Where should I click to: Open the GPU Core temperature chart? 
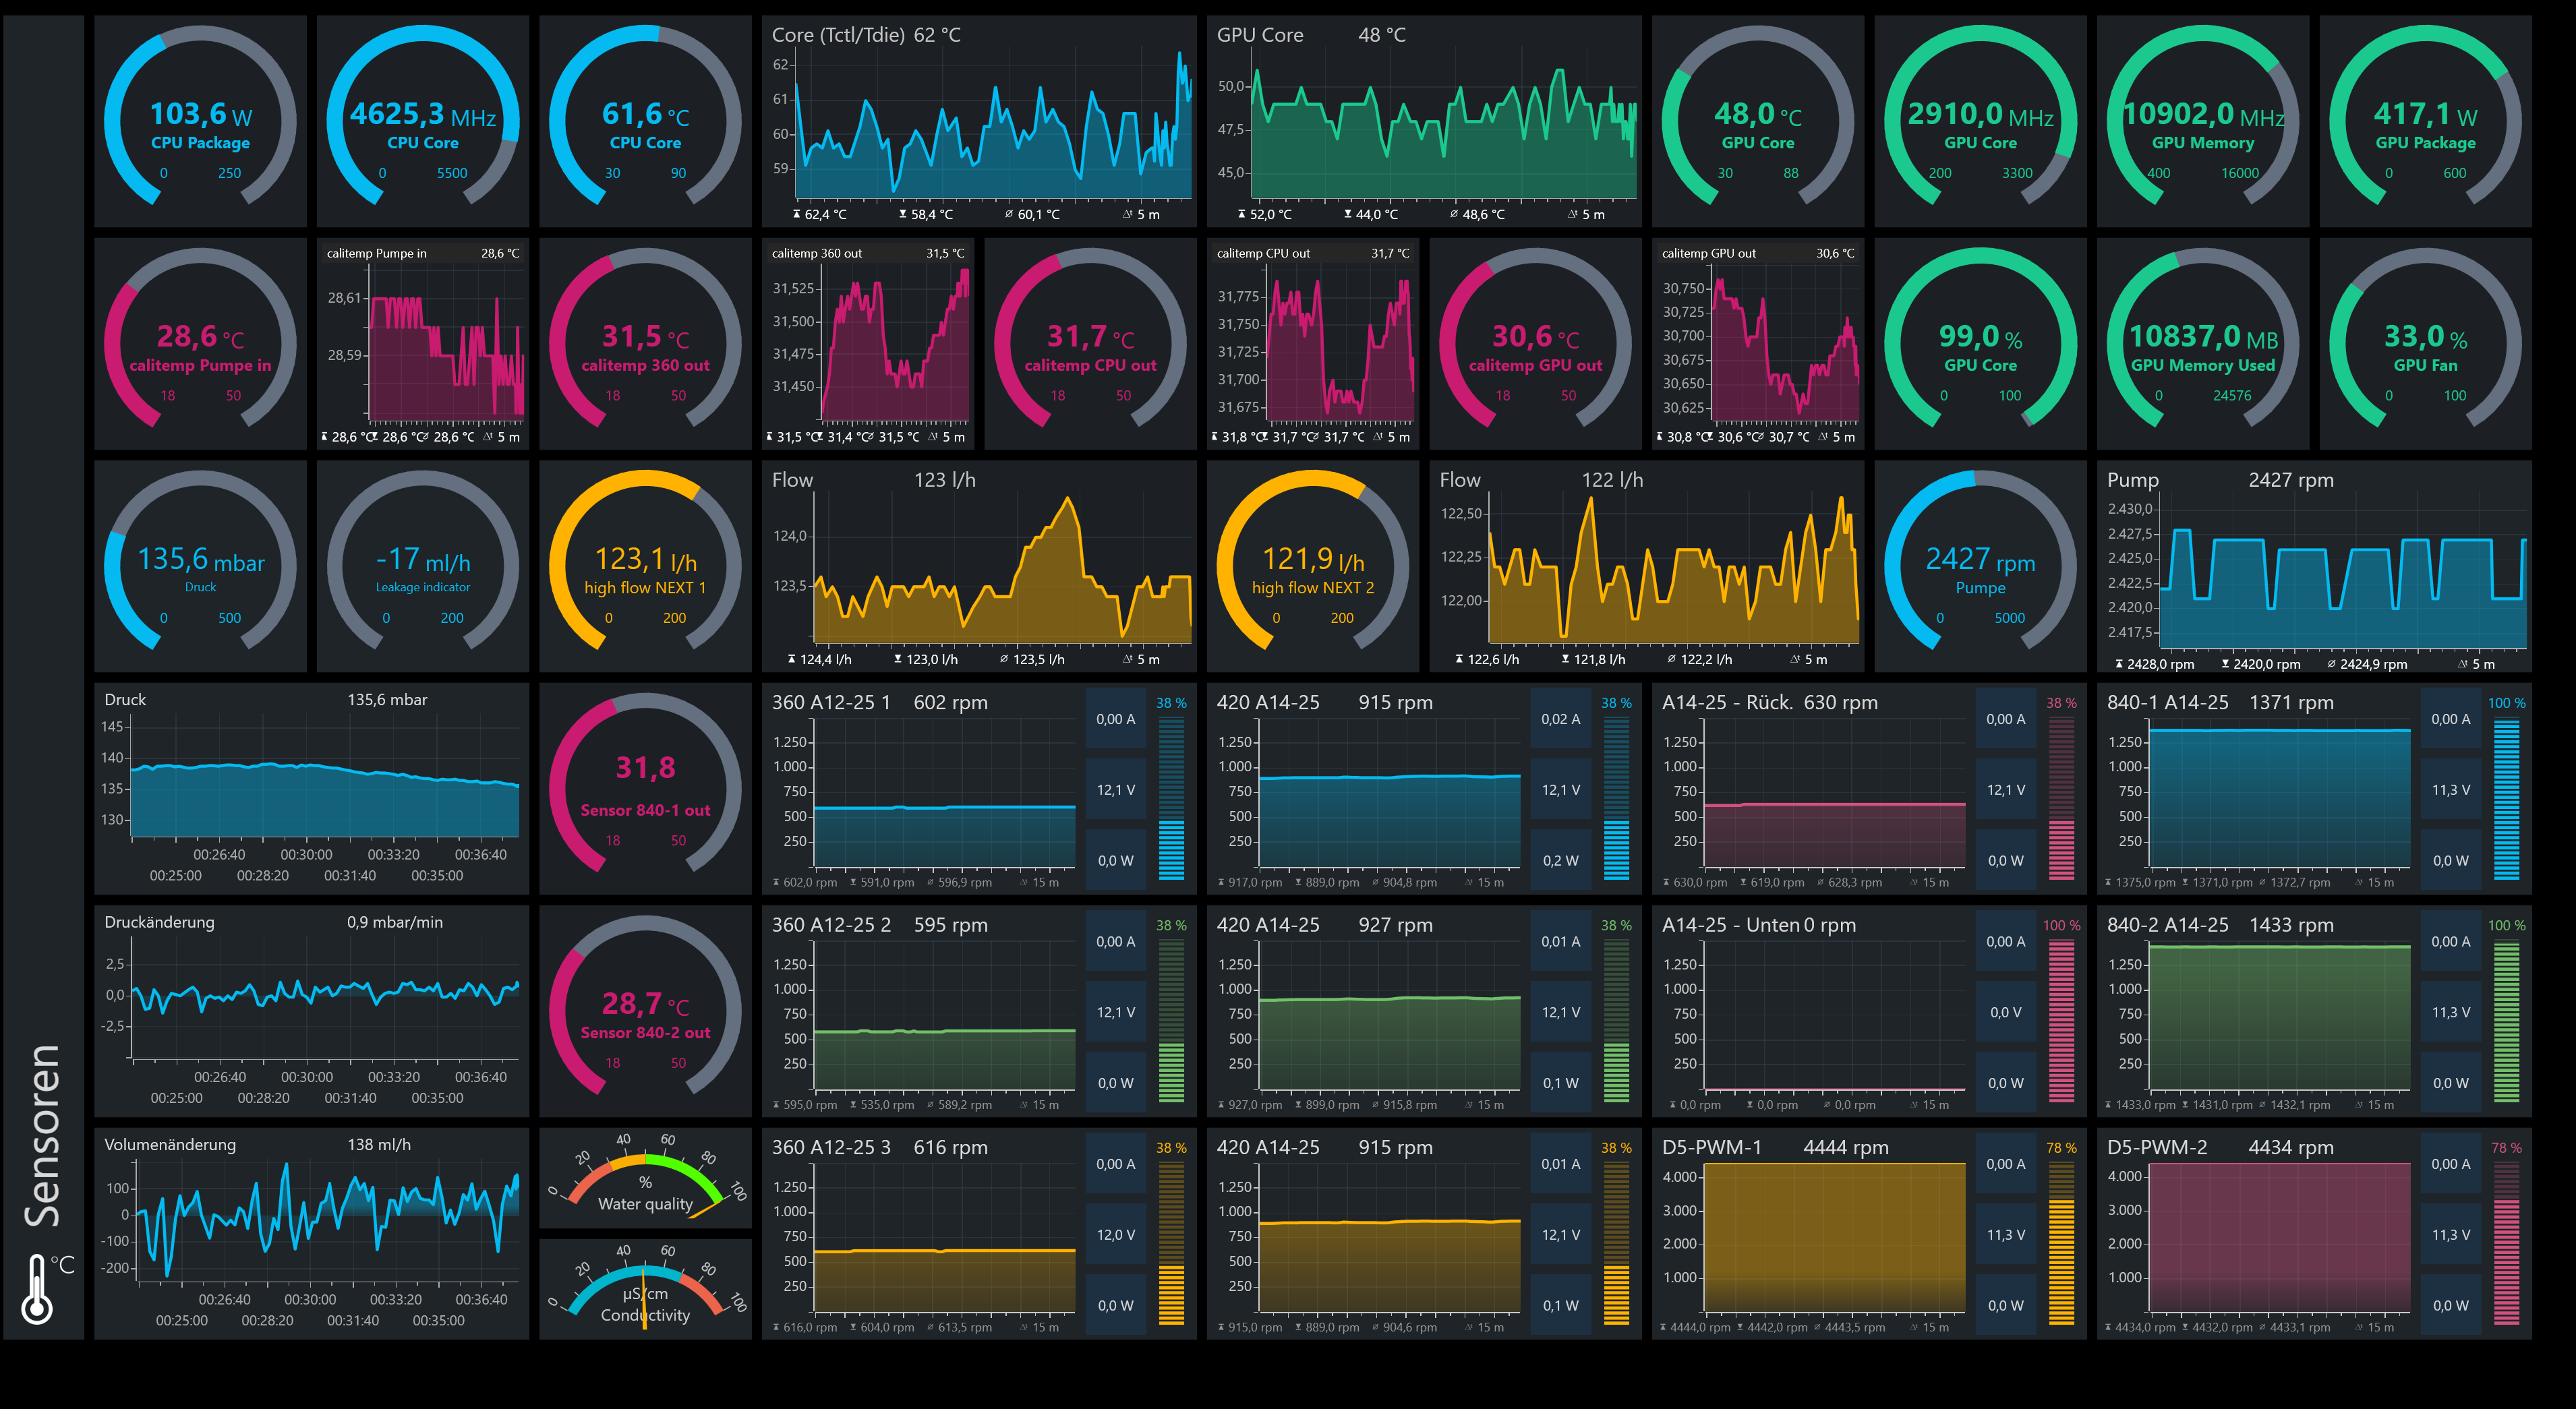coord(1423,121)
